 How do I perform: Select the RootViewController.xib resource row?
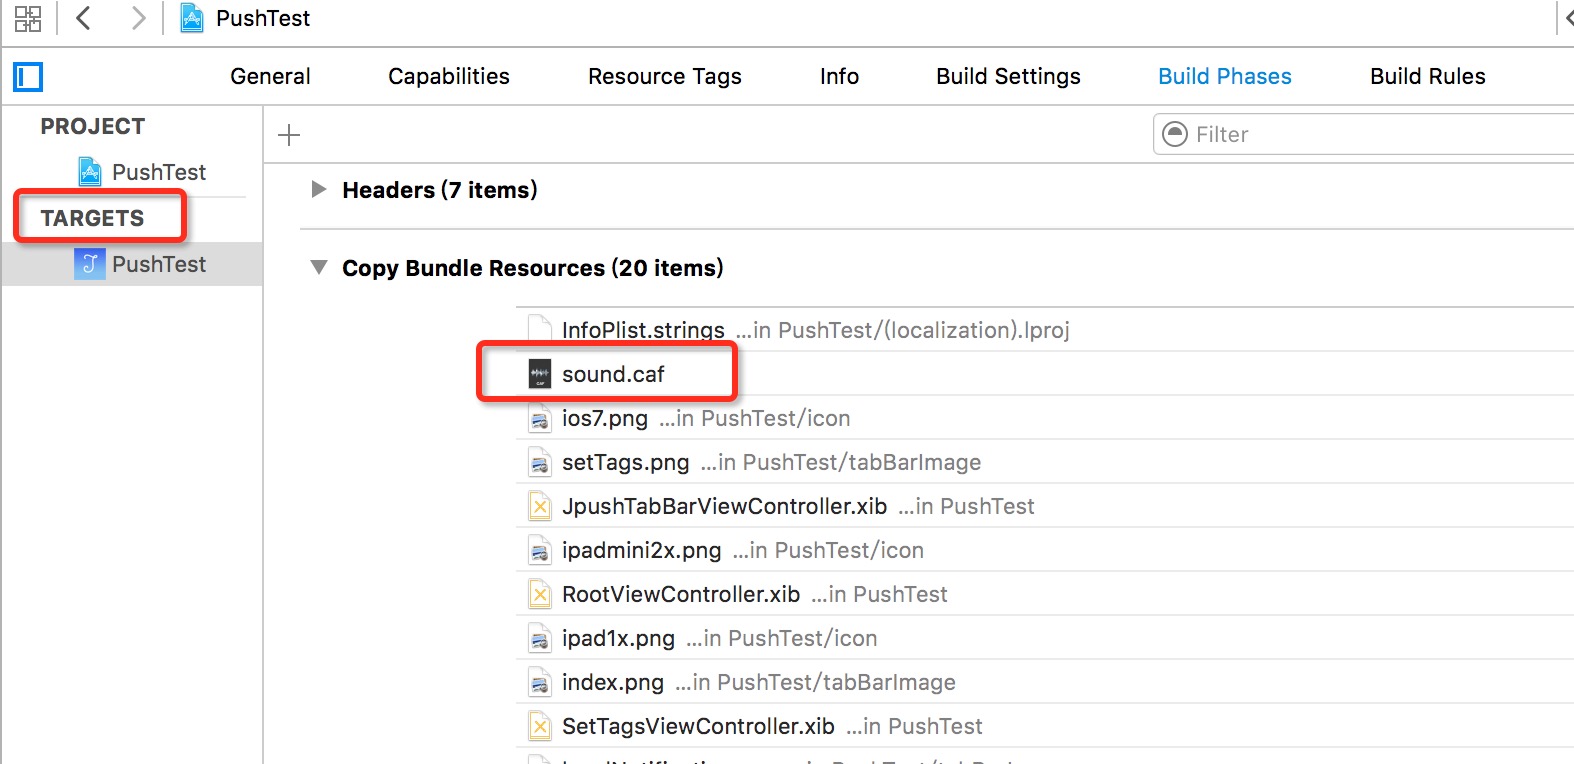coord(680,595)
